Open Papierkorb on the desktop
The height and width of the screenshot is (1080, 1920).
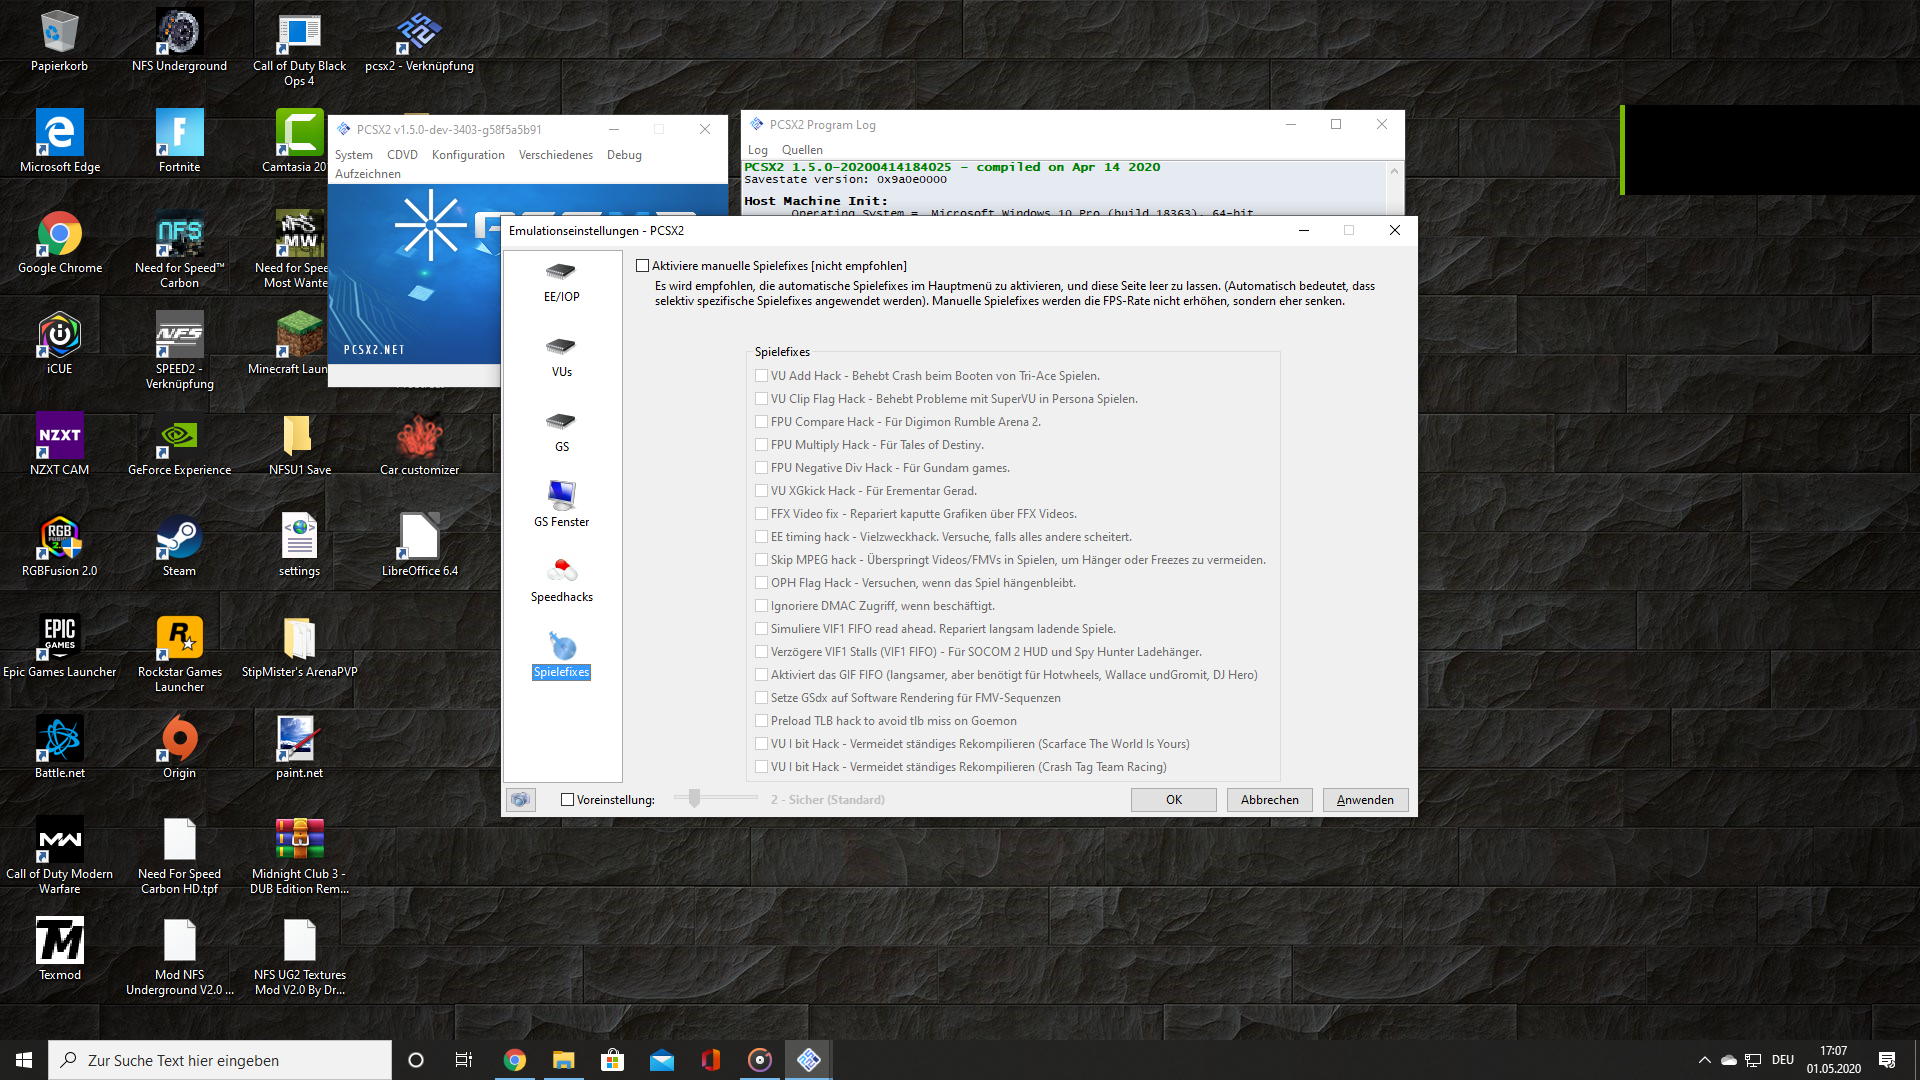(x=59, y=42)
